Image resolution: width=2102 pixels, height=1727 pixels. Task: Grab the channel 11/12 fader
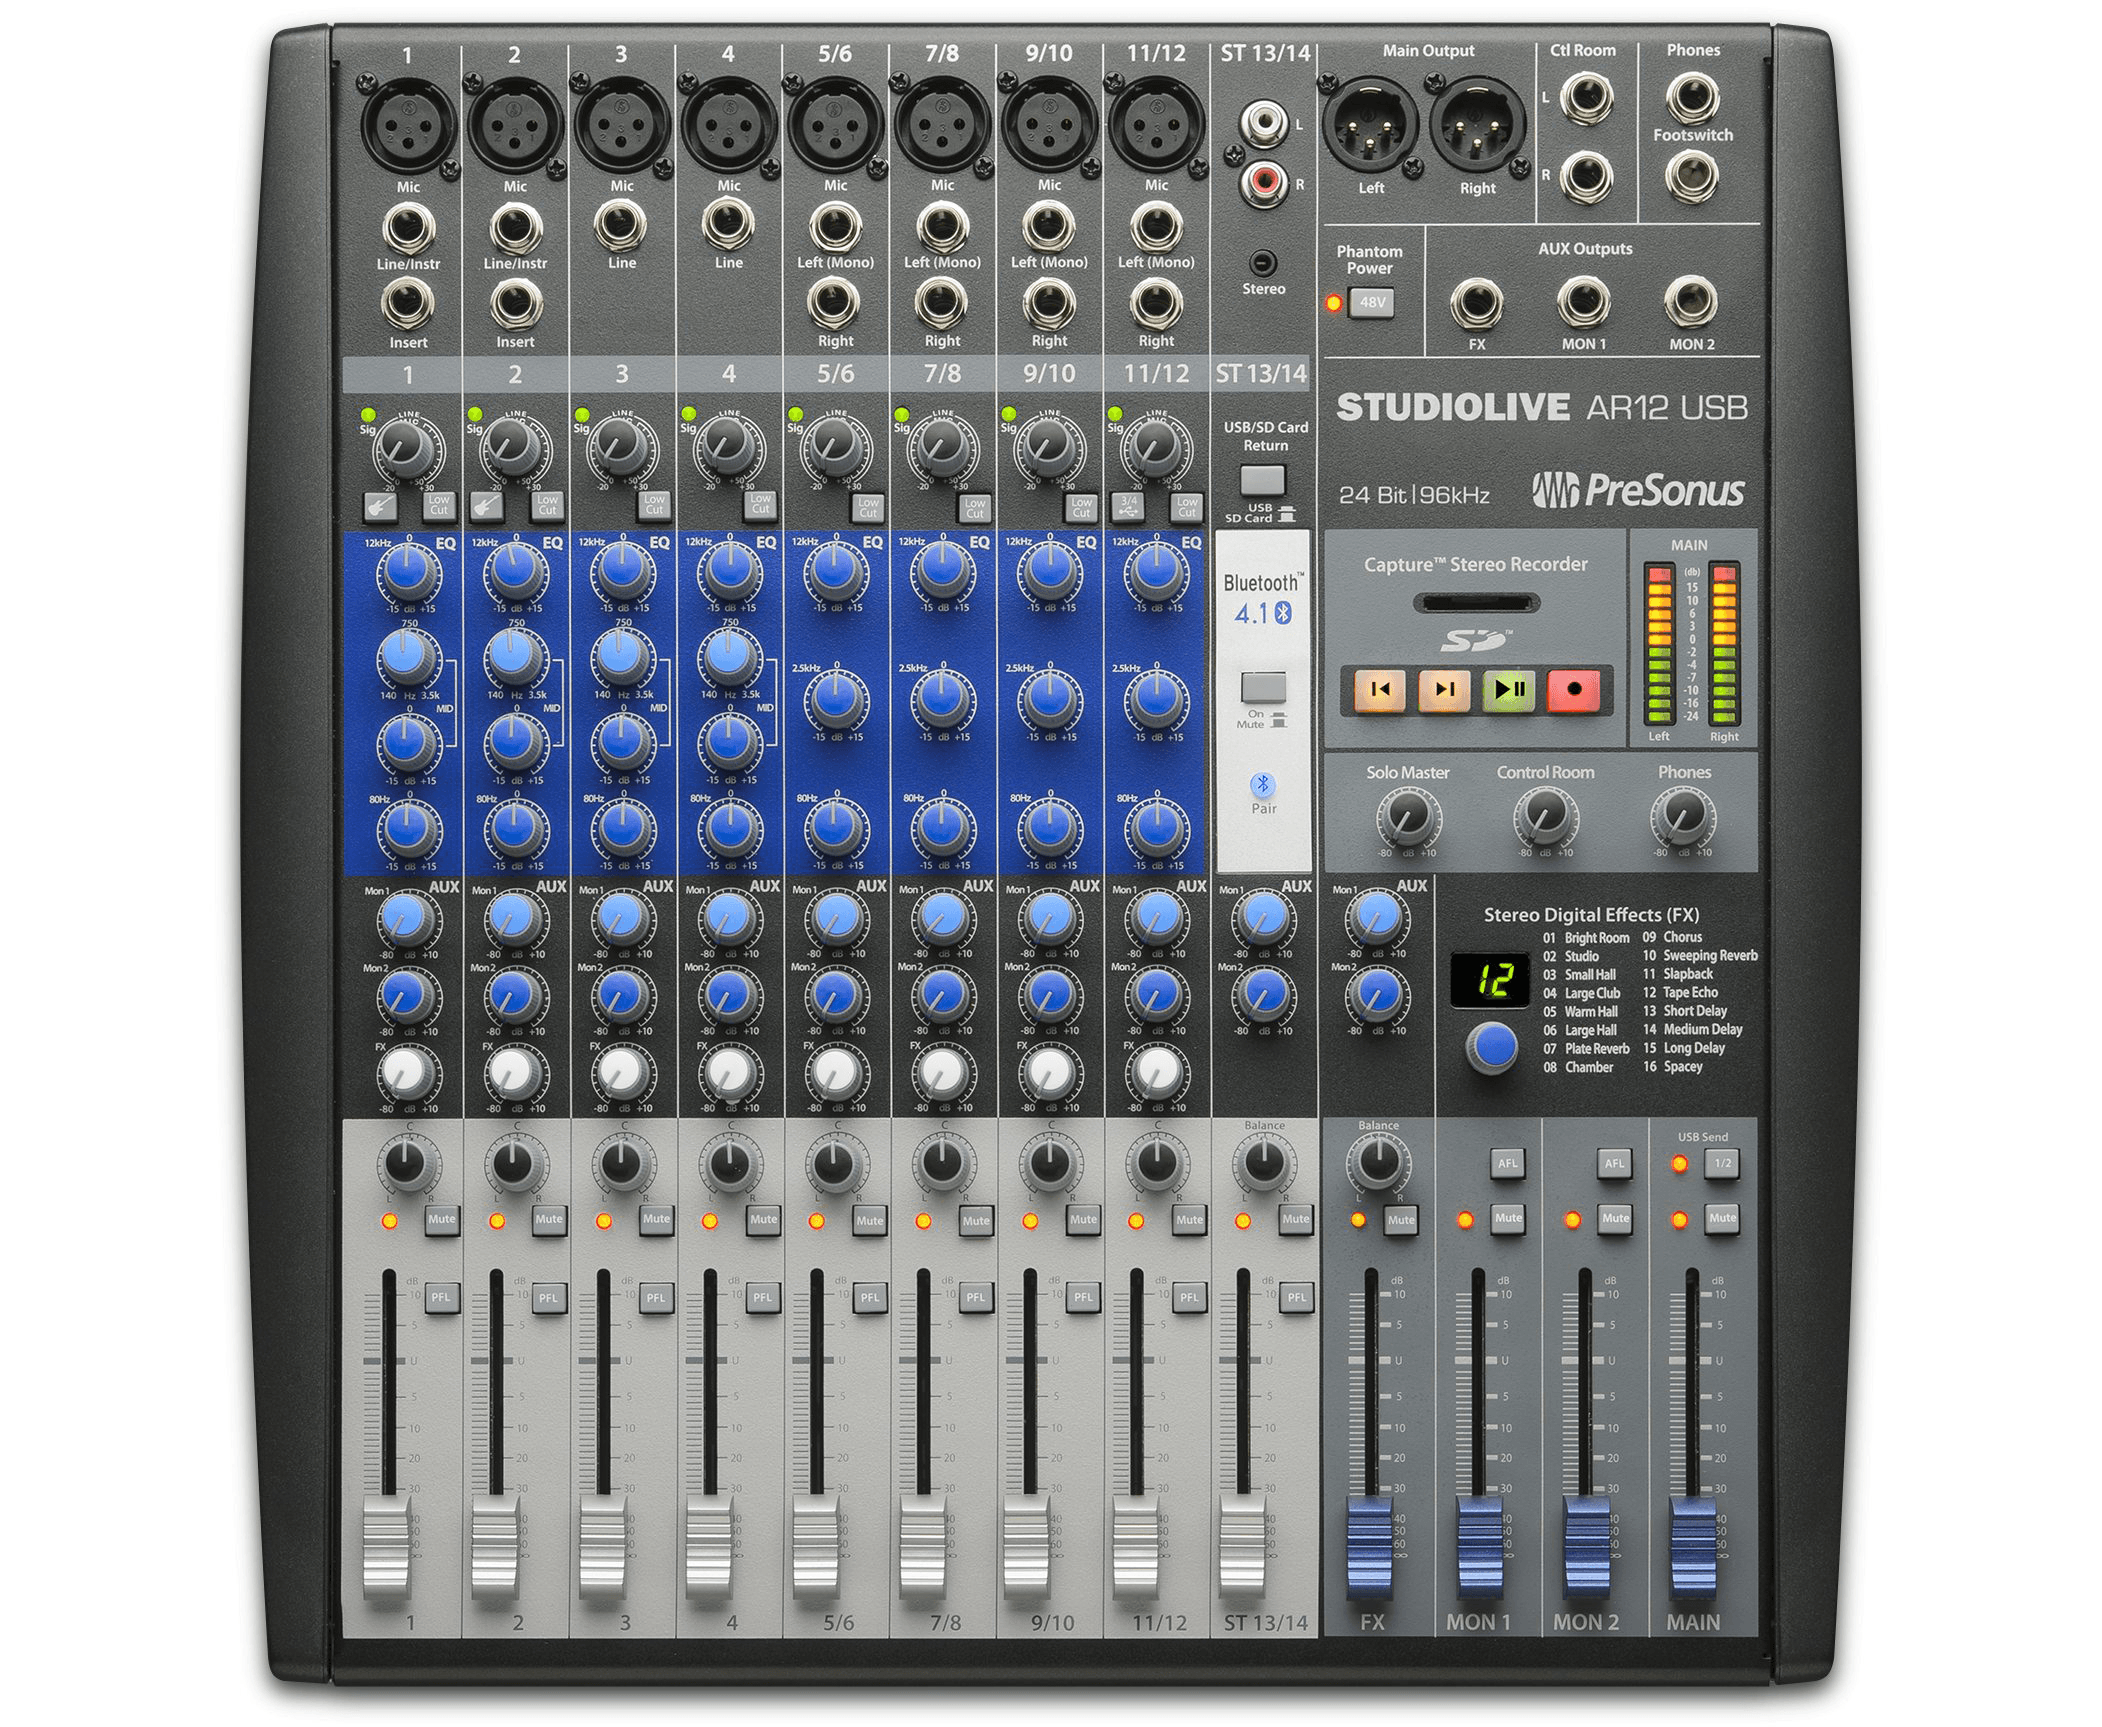pos(1136,1546)
